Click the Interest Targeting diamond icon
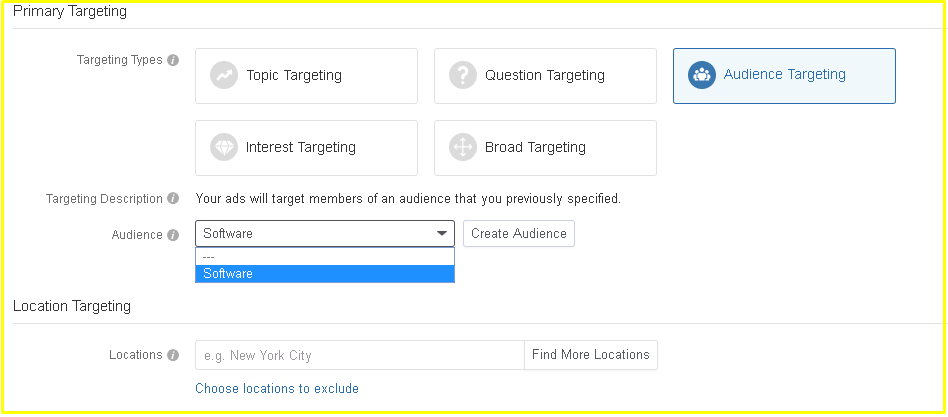948x417 pixels. 224,147
